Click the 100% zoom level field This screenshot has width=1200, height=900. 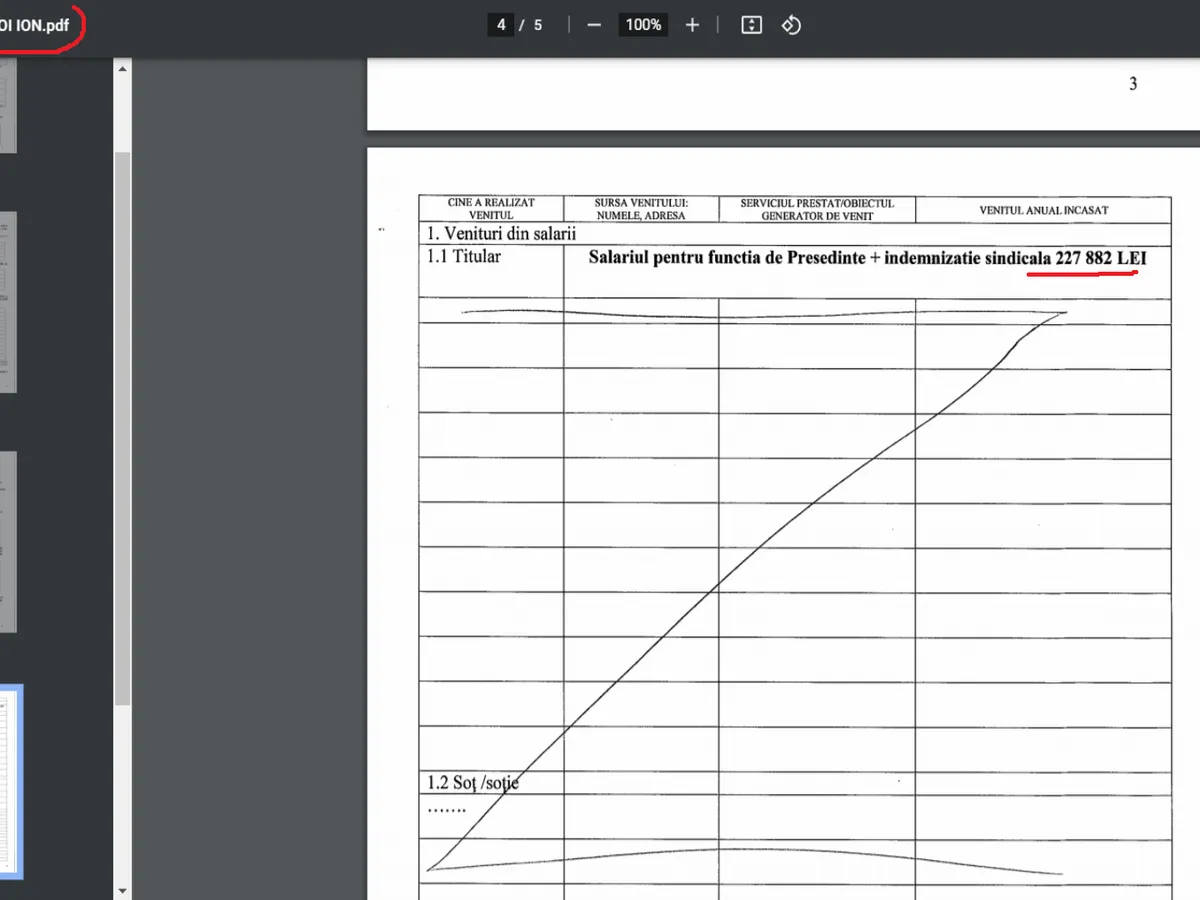pyautogui.click(x=643, y=25)
